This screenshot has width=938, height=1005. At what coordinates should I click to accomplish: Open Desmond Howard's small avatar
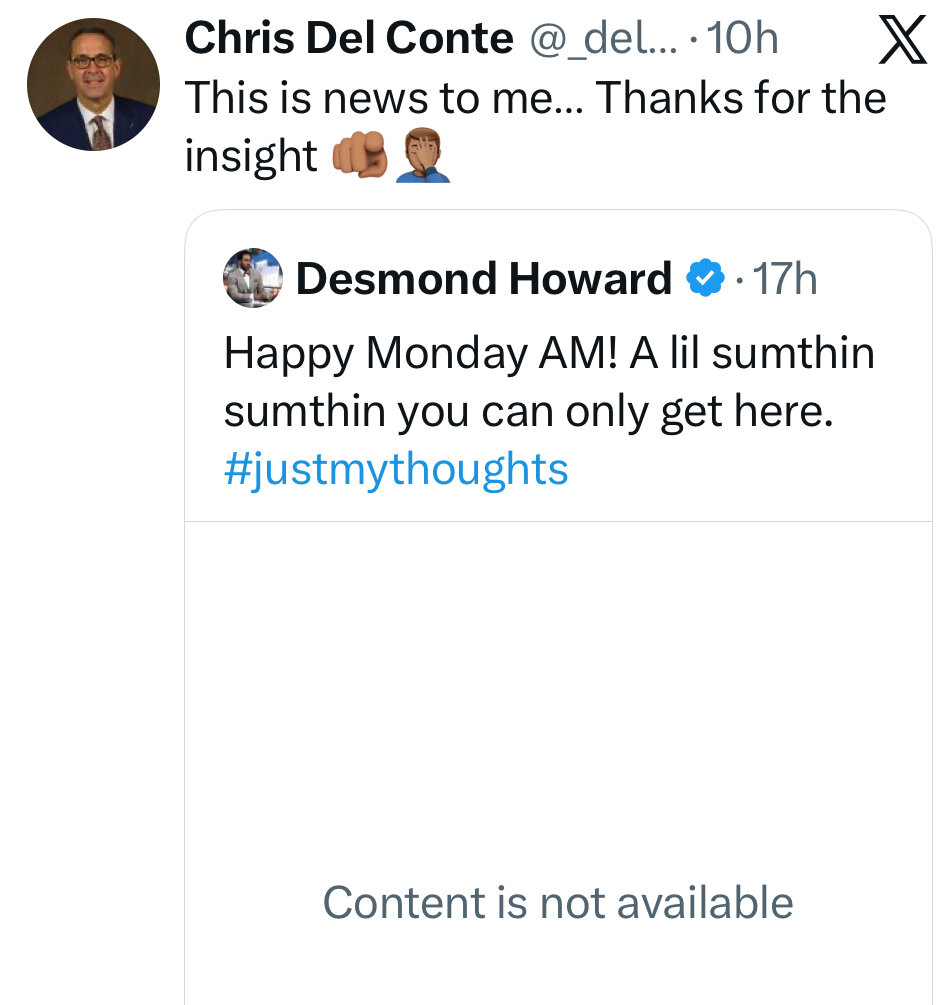tap(253, 277)
